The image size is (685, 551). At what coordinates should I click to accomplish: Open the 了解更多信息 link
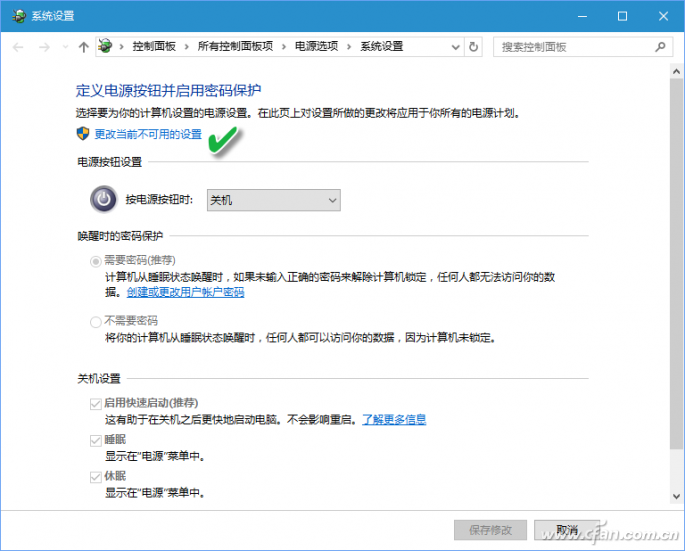(x=394, y=419)
